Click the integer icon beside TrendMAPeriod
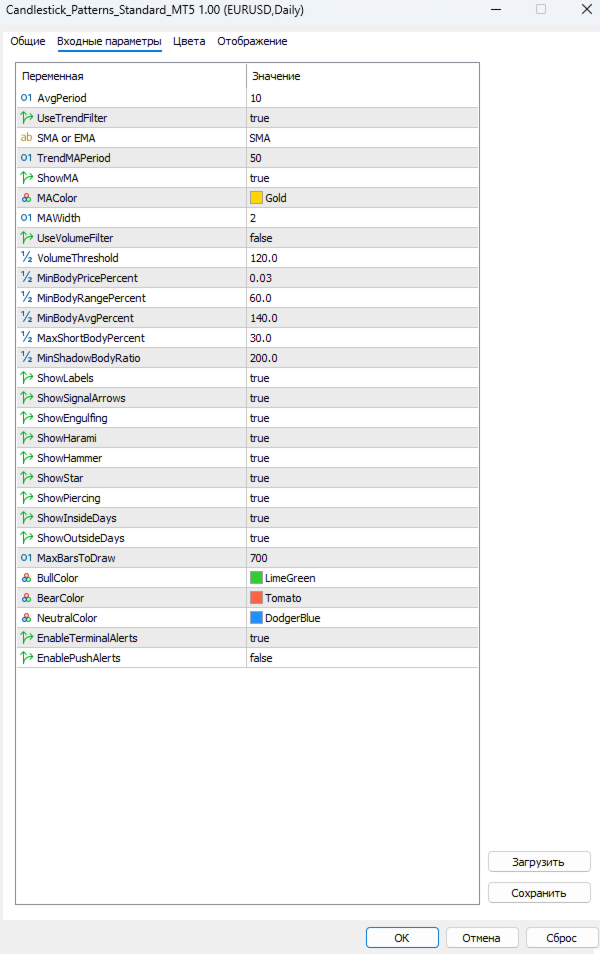This screenshot has height=954, width=600. [26, 158]
